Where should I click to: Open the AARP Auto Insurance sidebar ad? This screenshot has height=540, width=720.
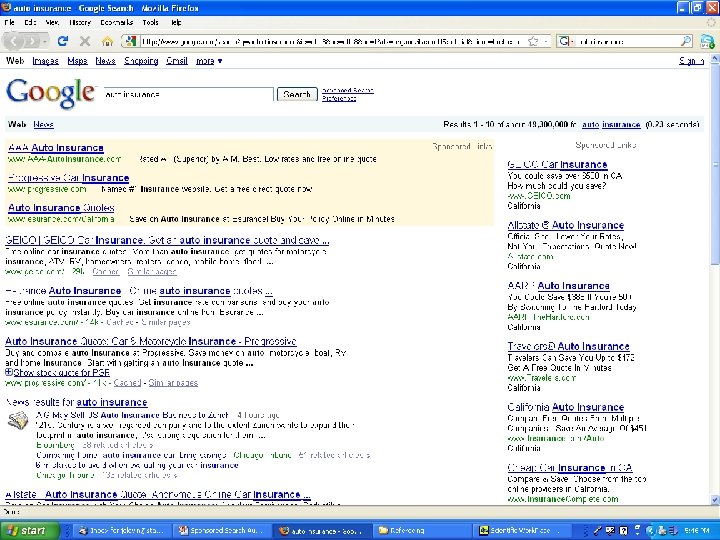click(558, 286)
